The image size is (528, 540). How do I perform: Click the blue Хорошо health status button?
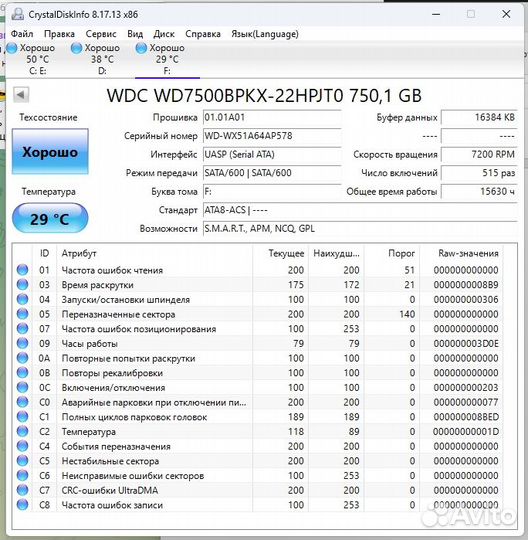coord(50,152)
